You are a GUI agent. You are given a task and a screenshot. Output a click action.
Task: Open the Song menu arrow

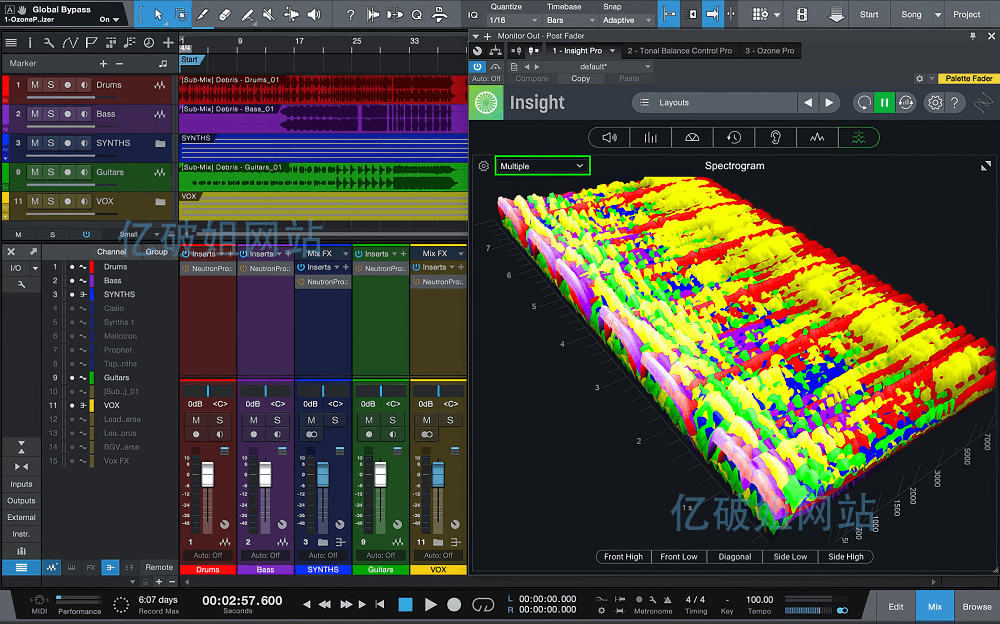pos(938,15)
